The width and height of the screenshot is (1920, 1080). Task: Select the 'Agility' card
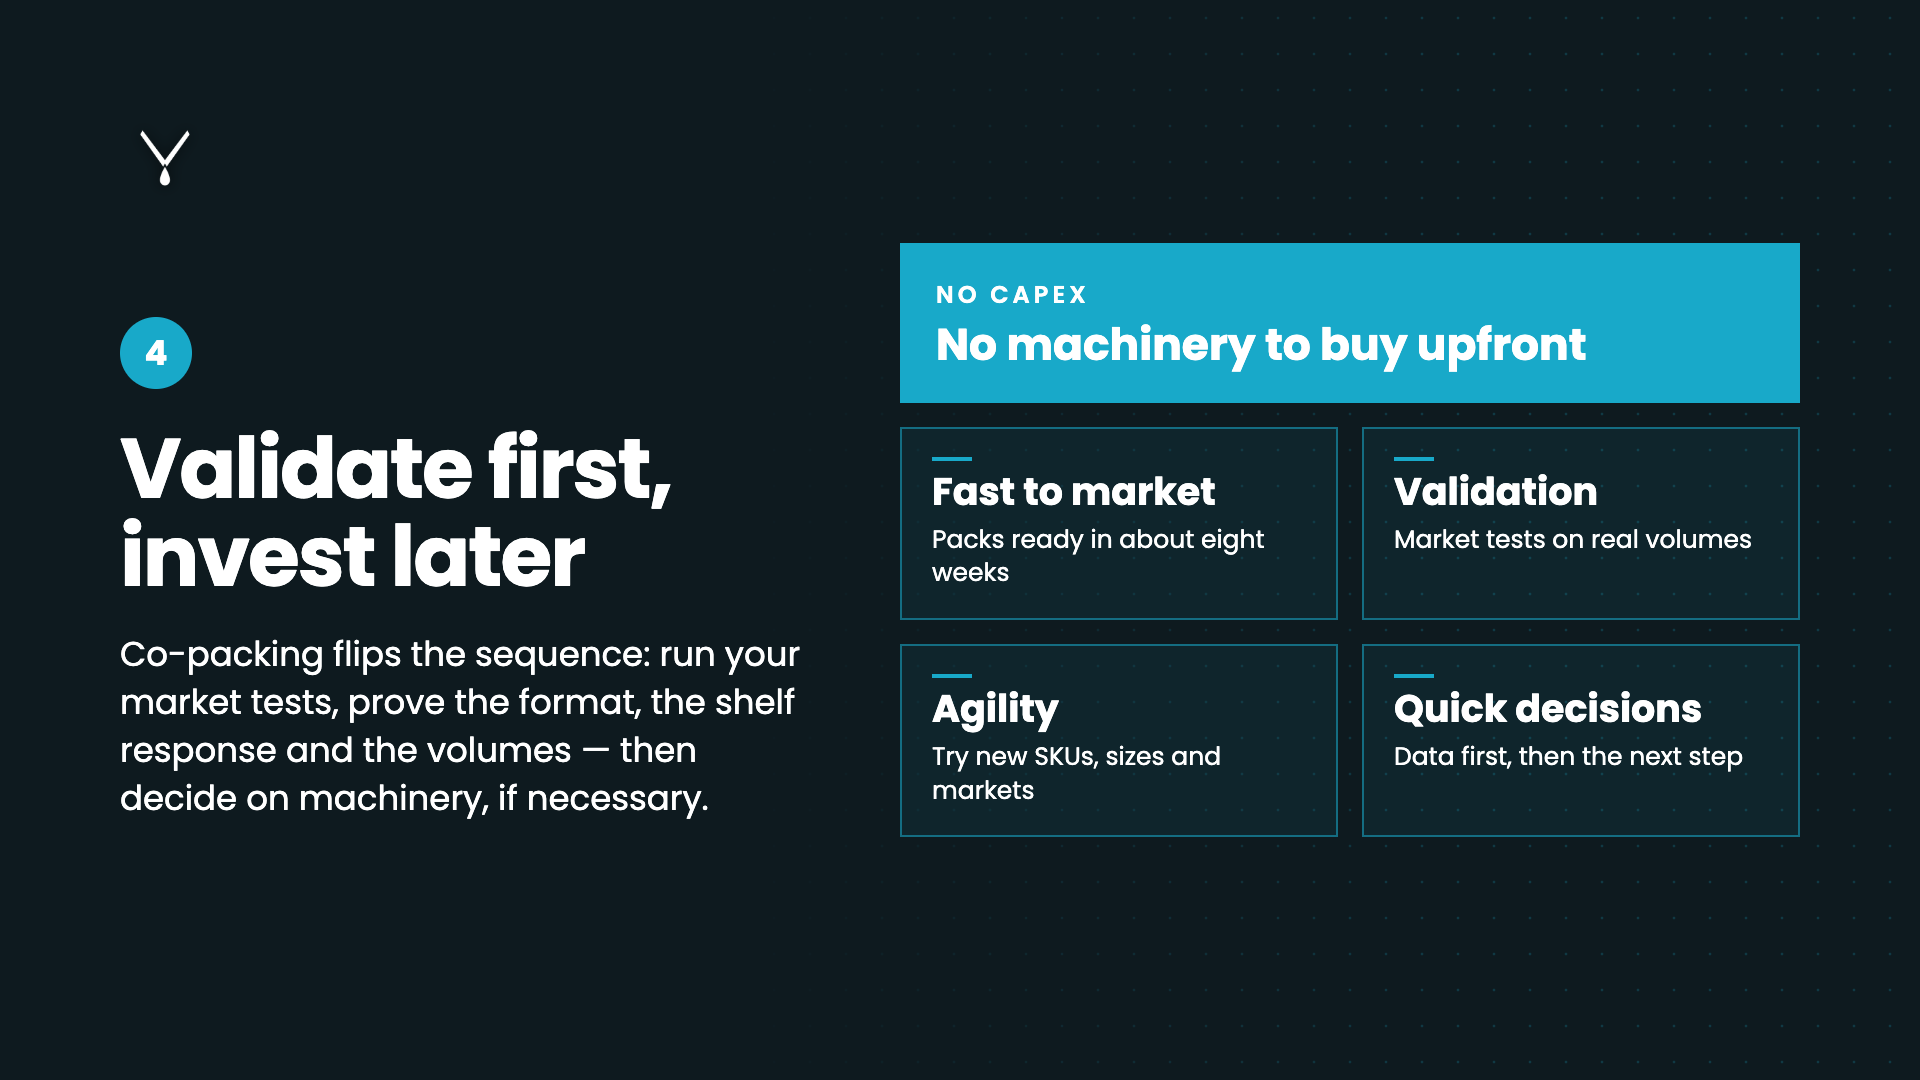point(1119,740)
